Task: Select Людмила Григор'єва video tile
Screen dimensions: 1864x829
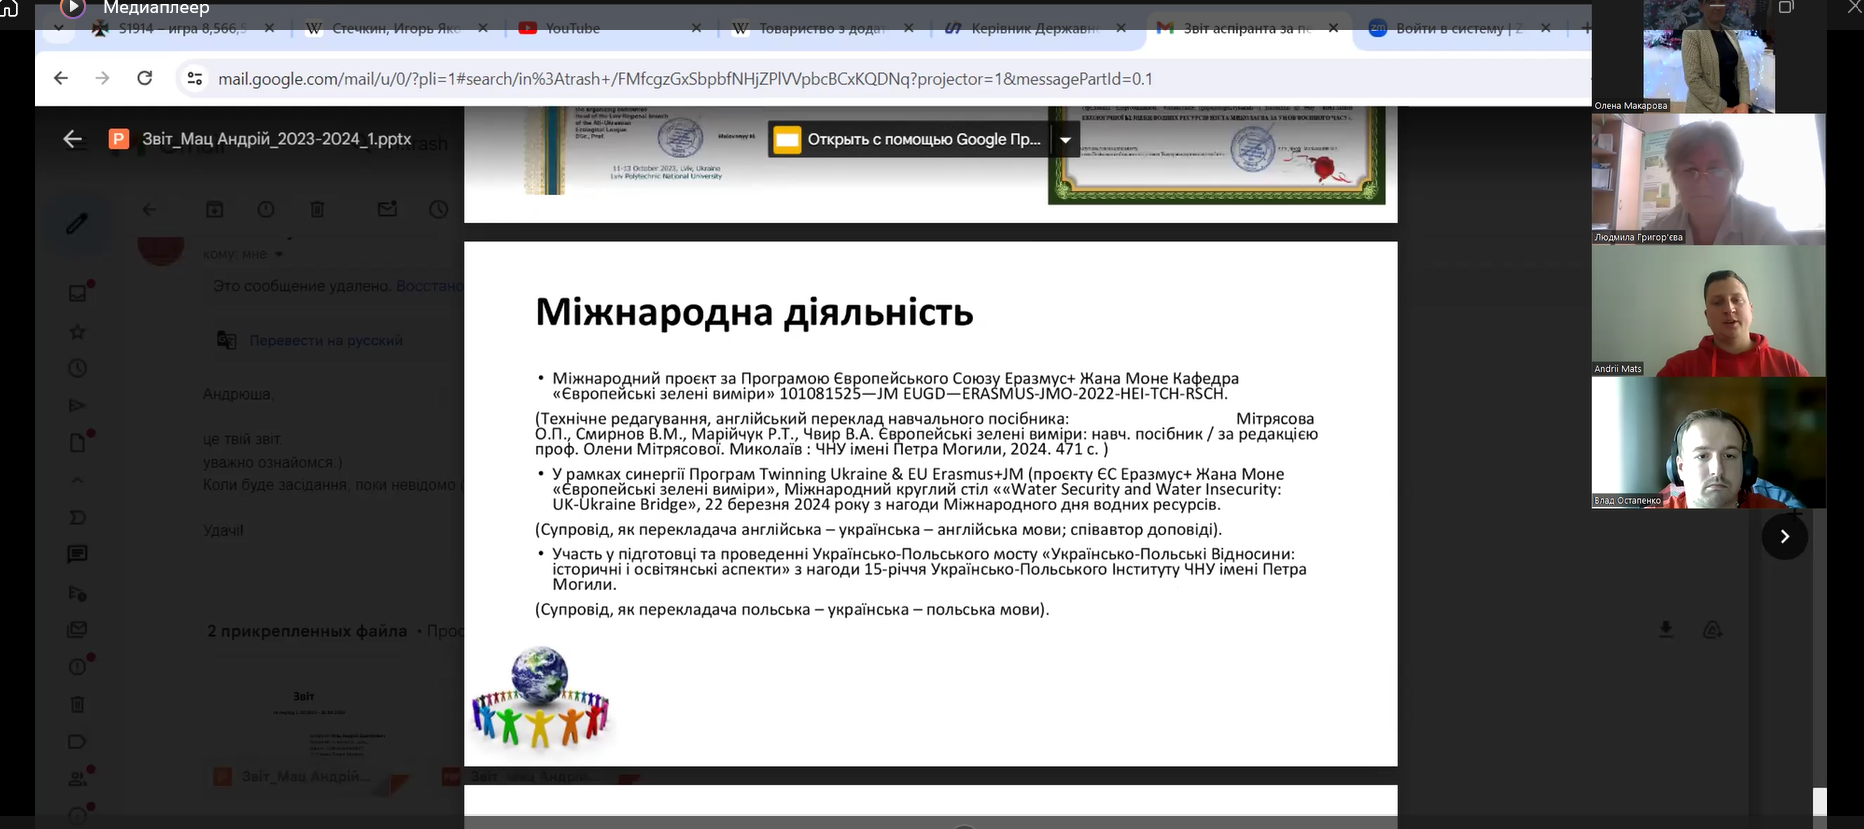Action: 1708,179
